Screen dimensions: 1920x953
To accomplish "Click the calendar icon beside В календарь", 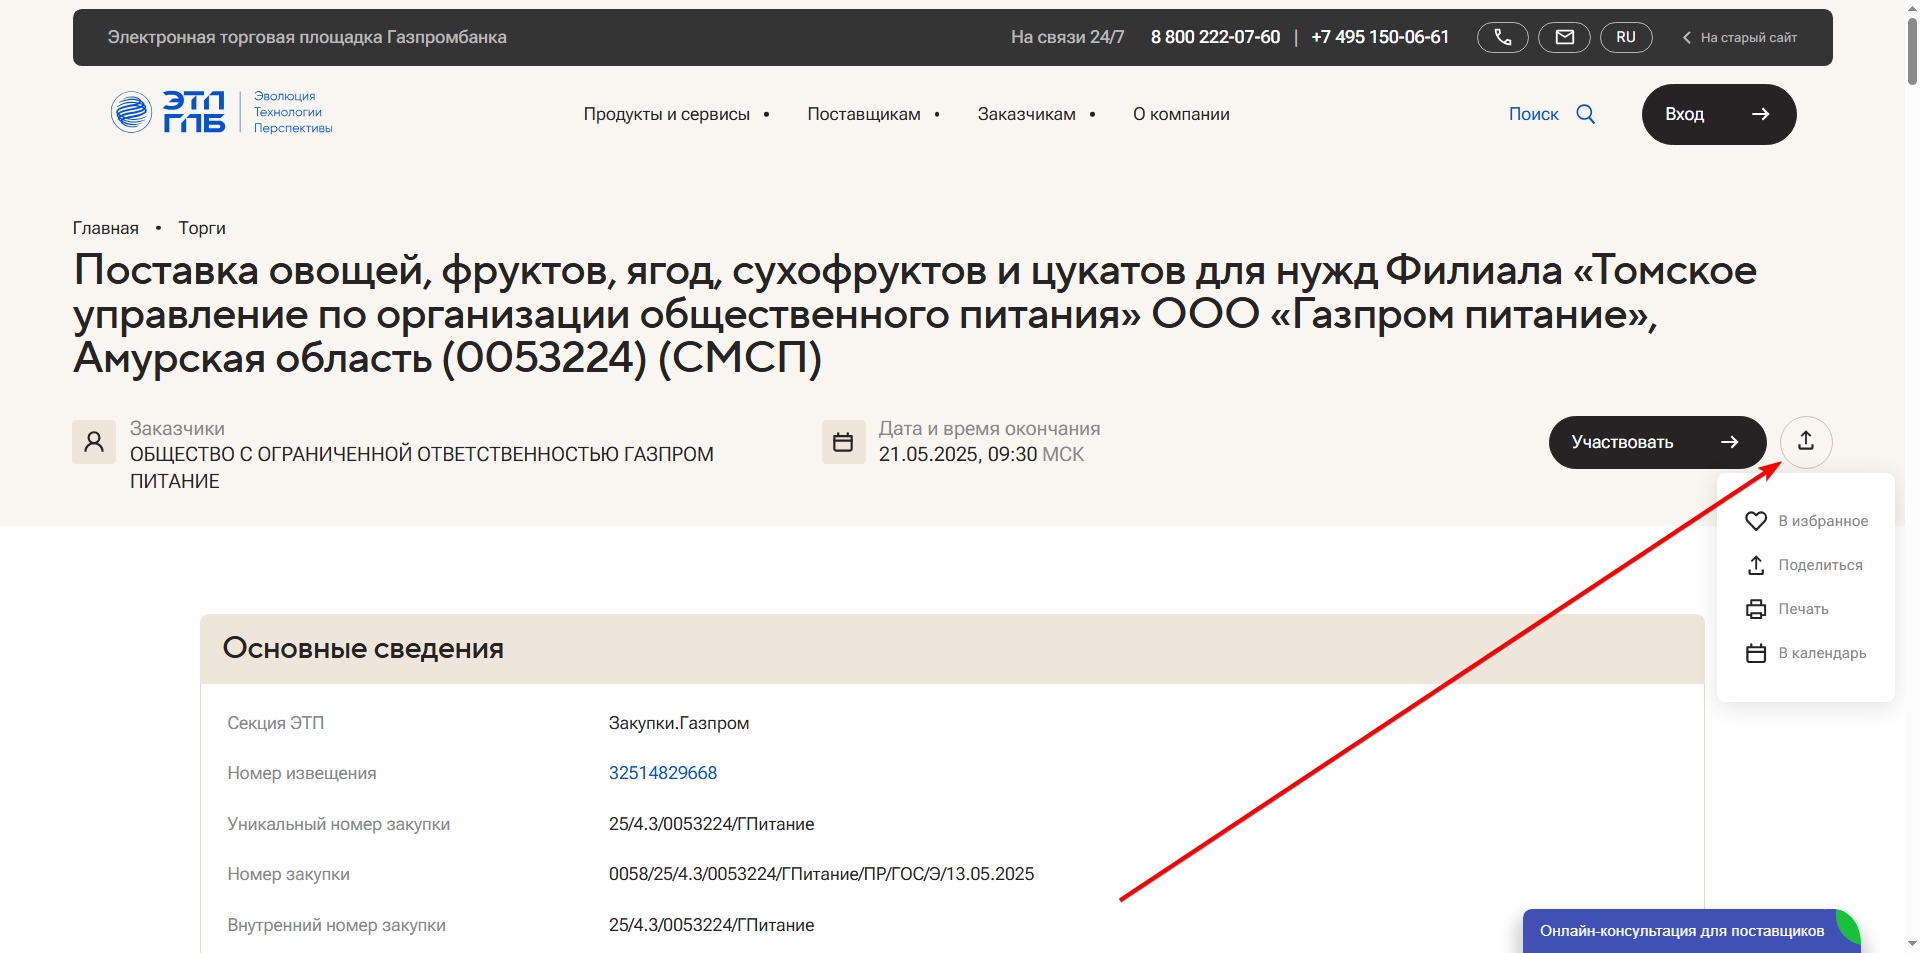I will tap(1756, 653).
